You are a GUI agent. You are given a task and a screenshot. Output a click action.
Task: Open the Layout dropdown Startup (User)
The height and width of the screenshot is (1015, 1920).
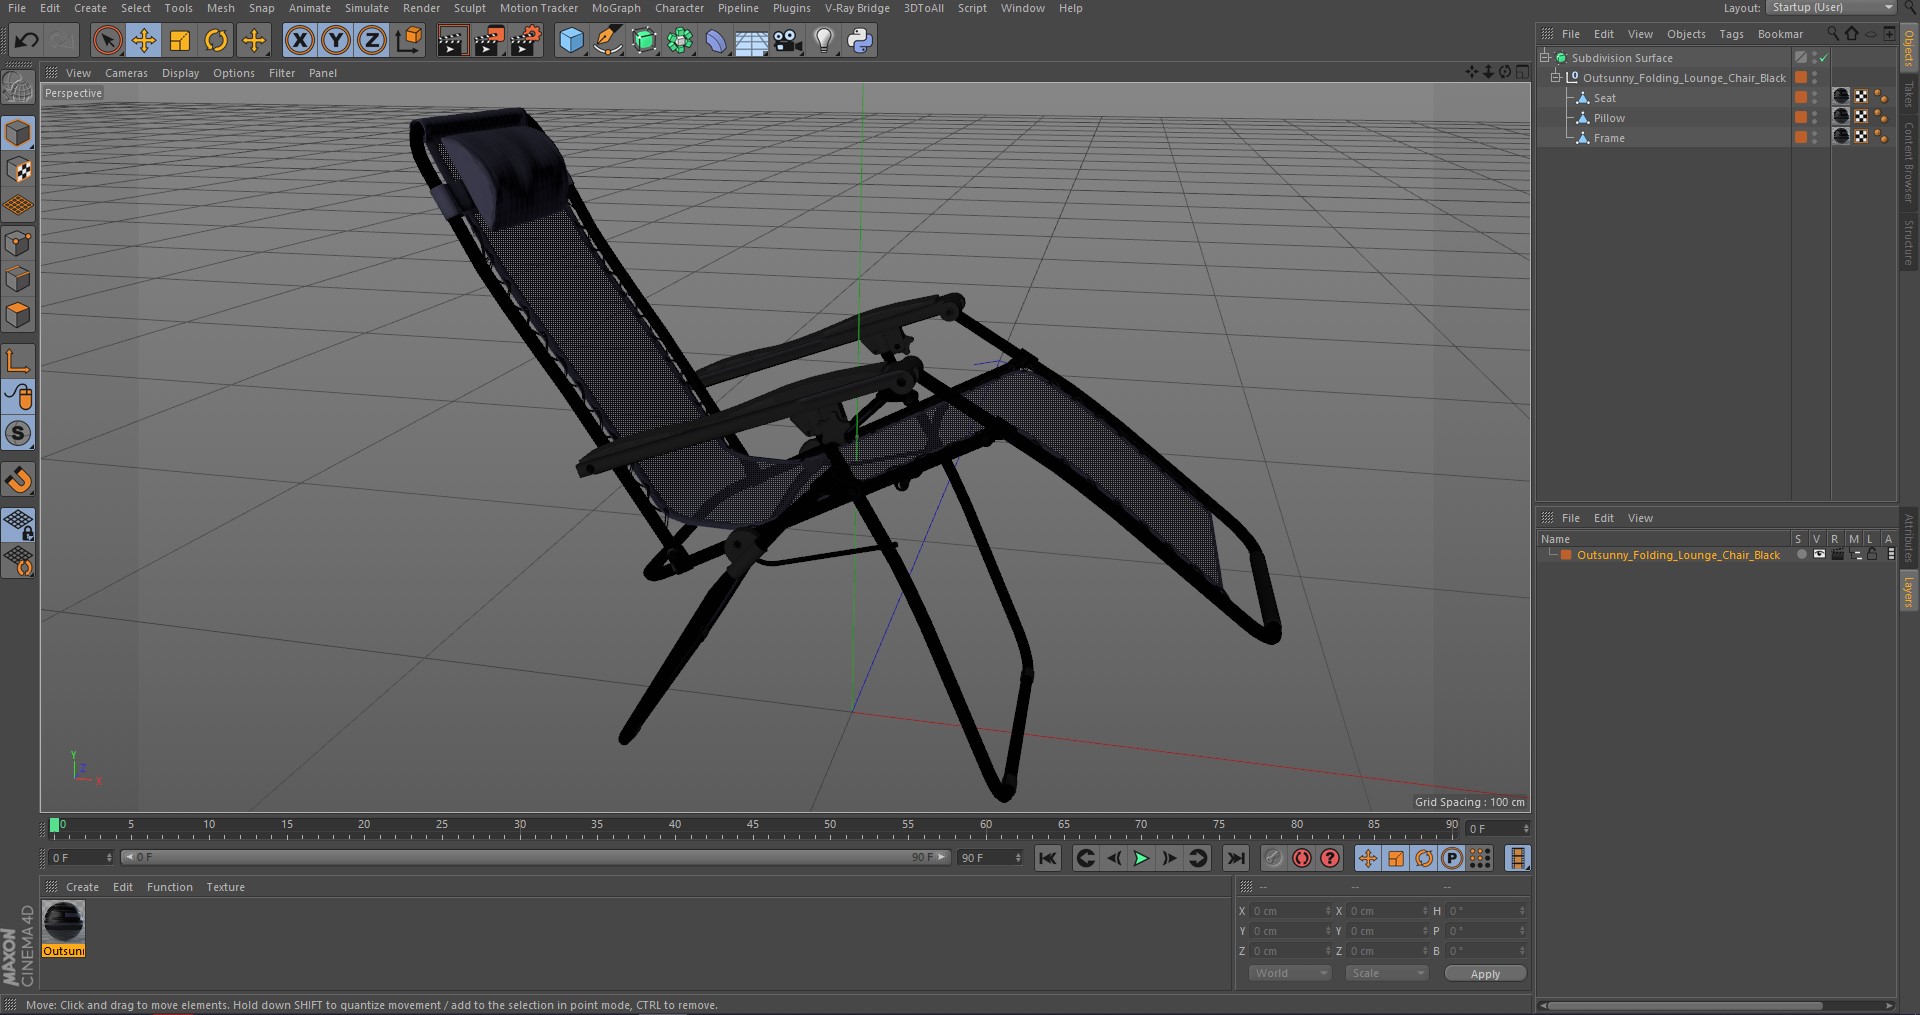coord(1831,8)
